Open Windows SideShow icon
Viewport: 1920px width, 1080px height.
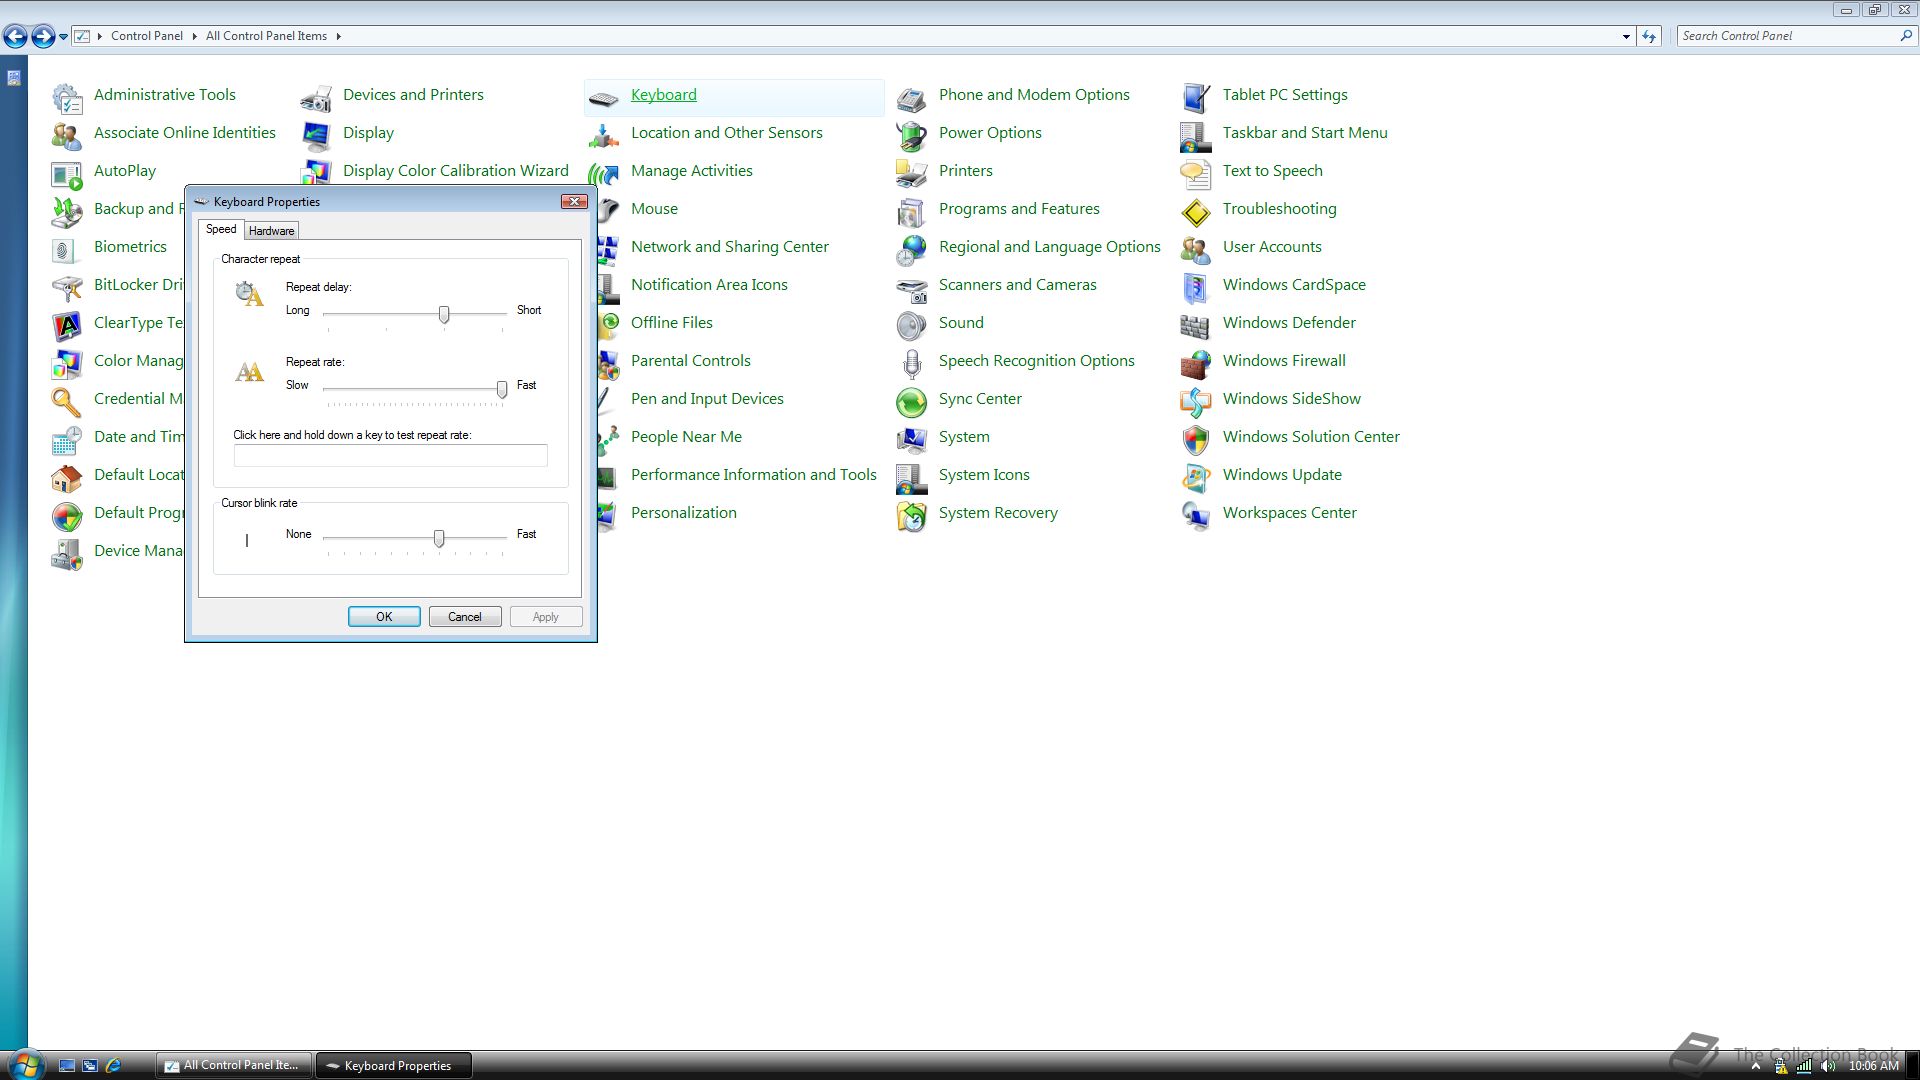coord(1196,402)
